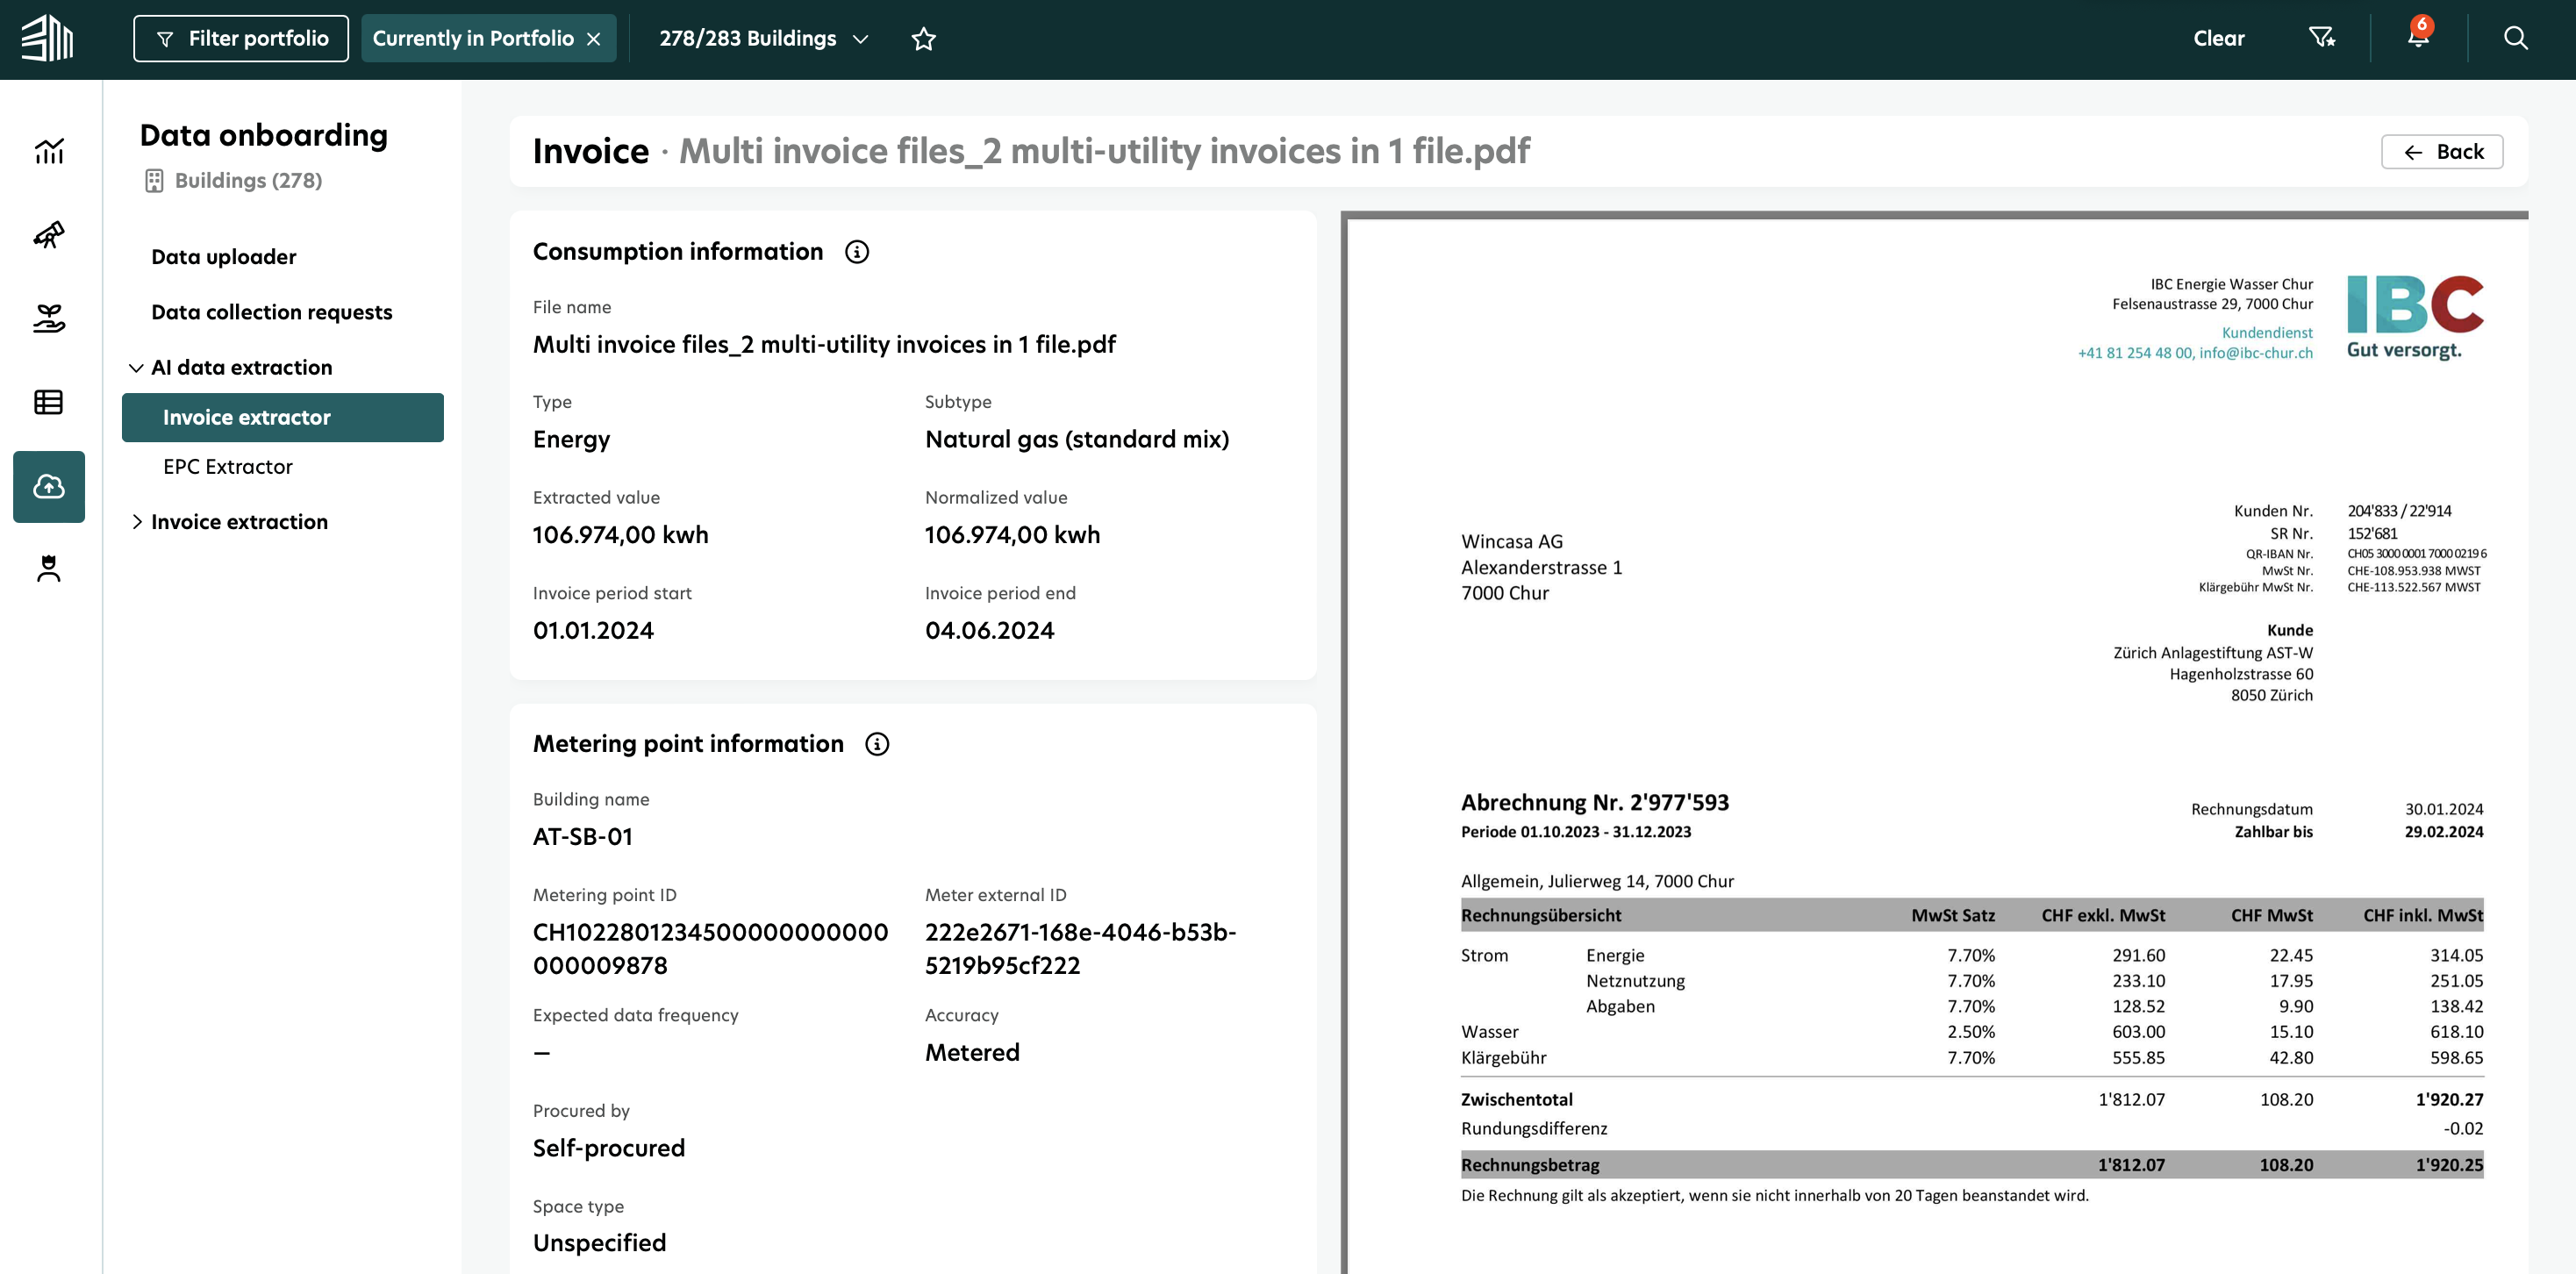Select the cloud upload data onboarding icon
This screenshot has height=1274, width=2576.
click(48, 487)
